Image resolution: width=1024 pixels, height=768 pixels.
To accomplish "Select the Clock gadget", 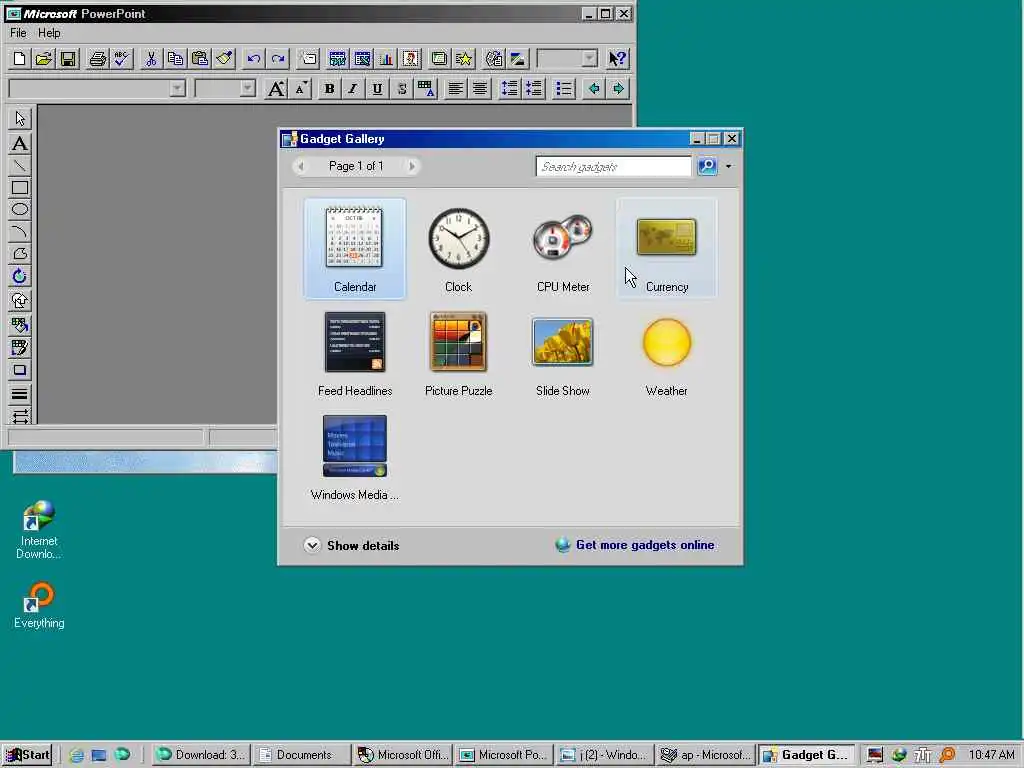I will coord(458,249).
